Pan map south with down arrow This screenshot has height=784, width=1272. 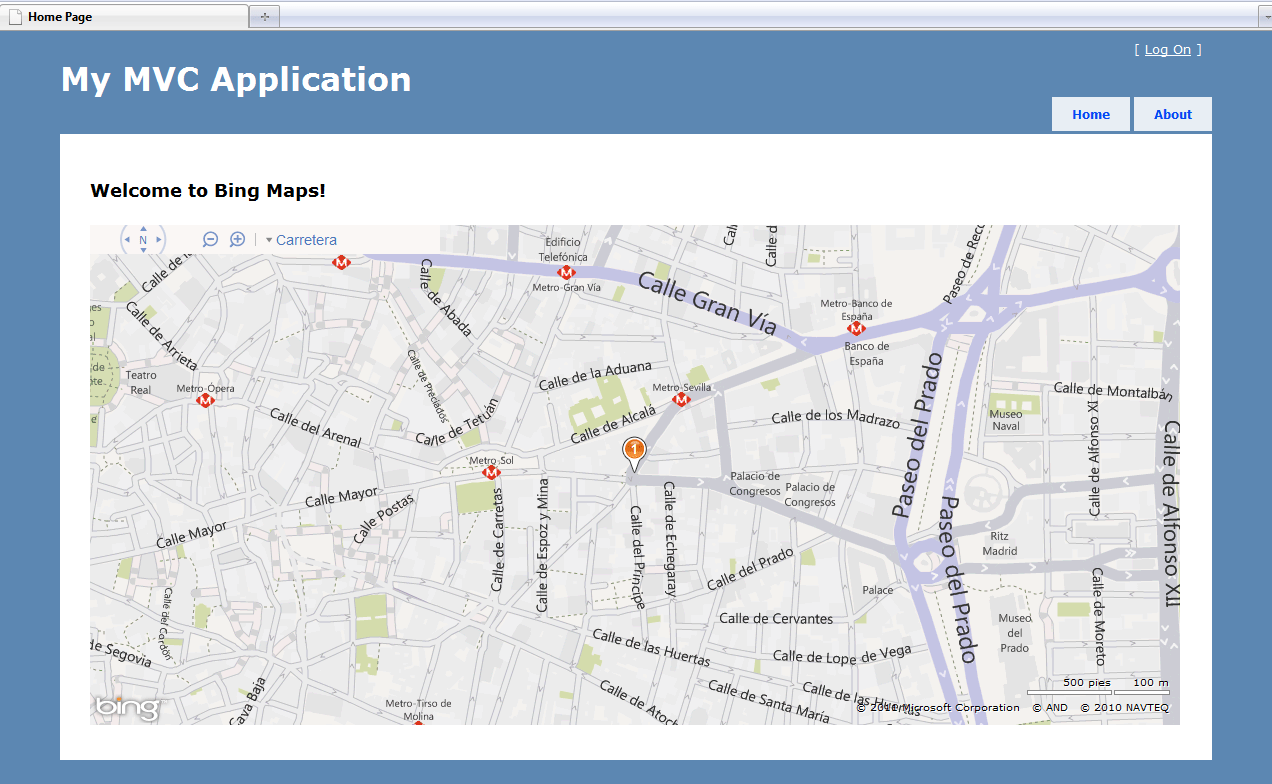(143, 251)
